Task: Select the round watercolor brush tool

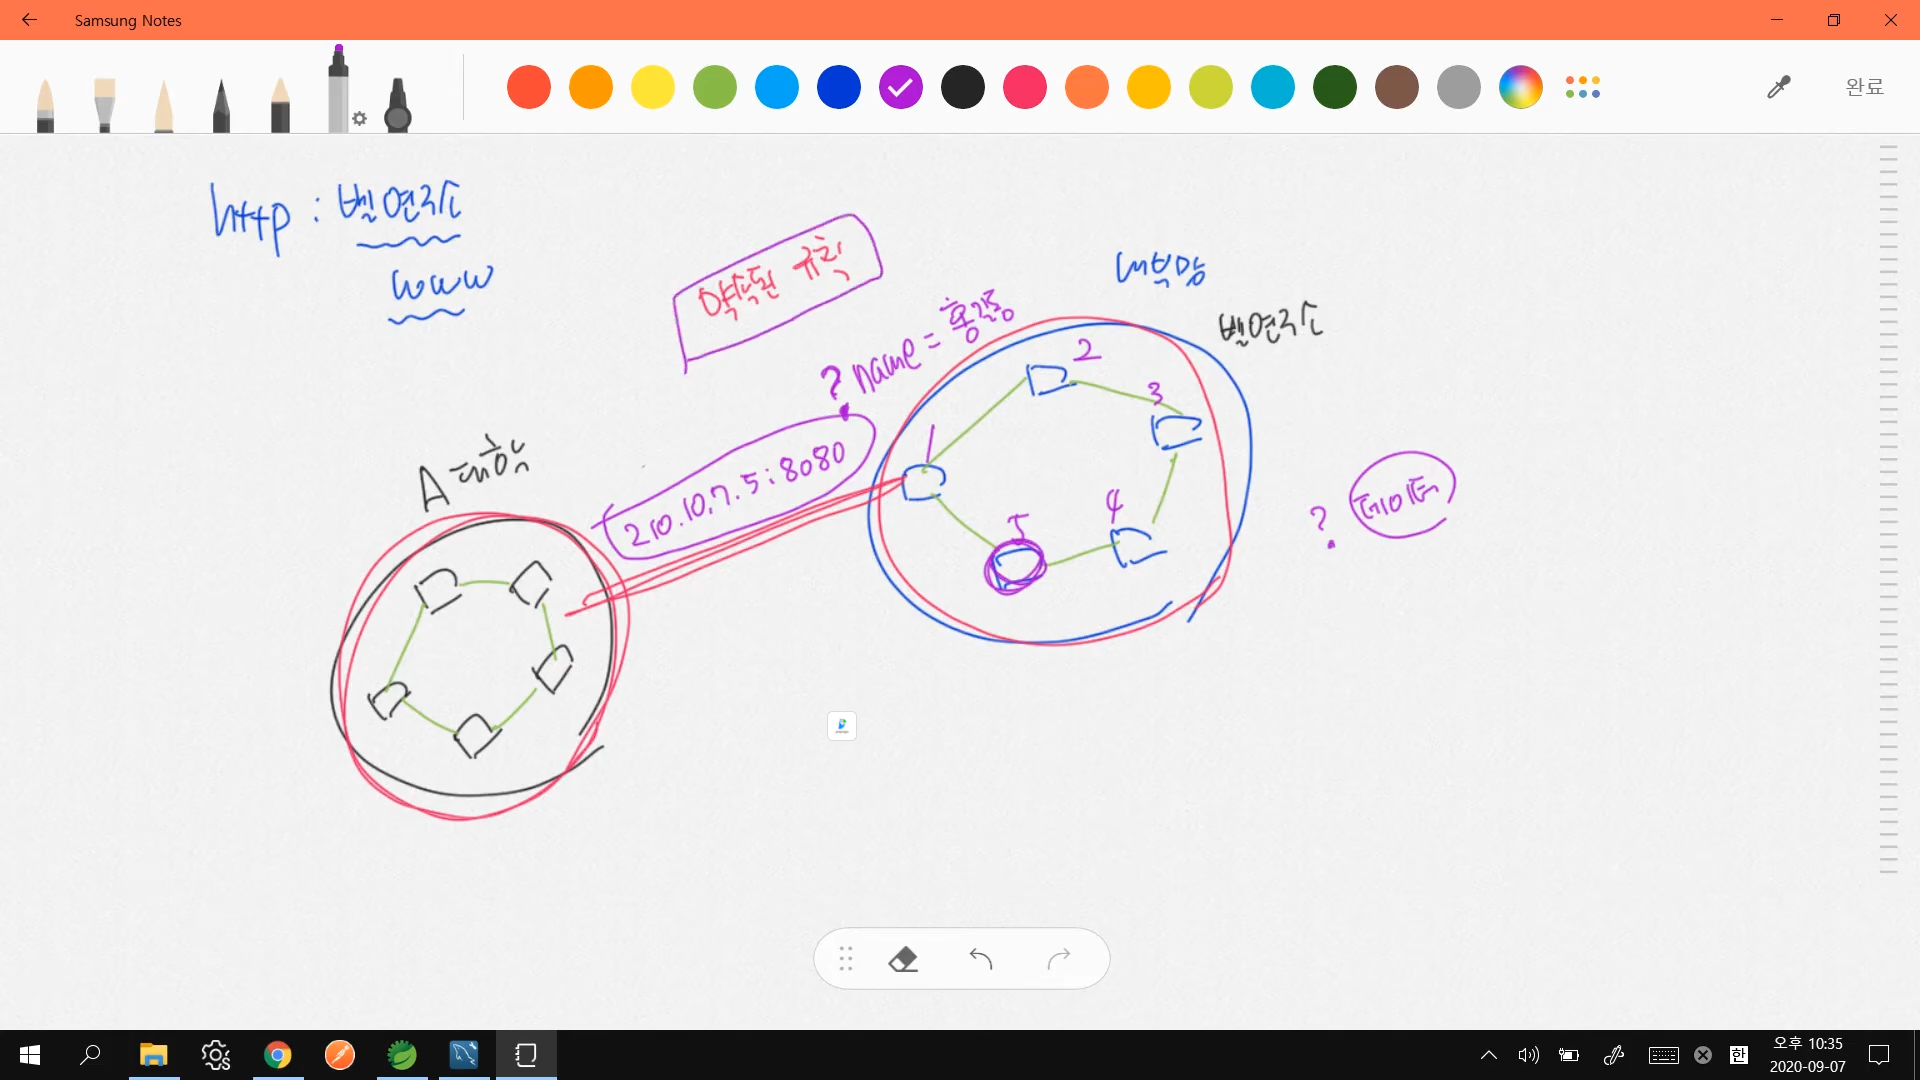Action: pyautogui.click(x=45, y=105)
